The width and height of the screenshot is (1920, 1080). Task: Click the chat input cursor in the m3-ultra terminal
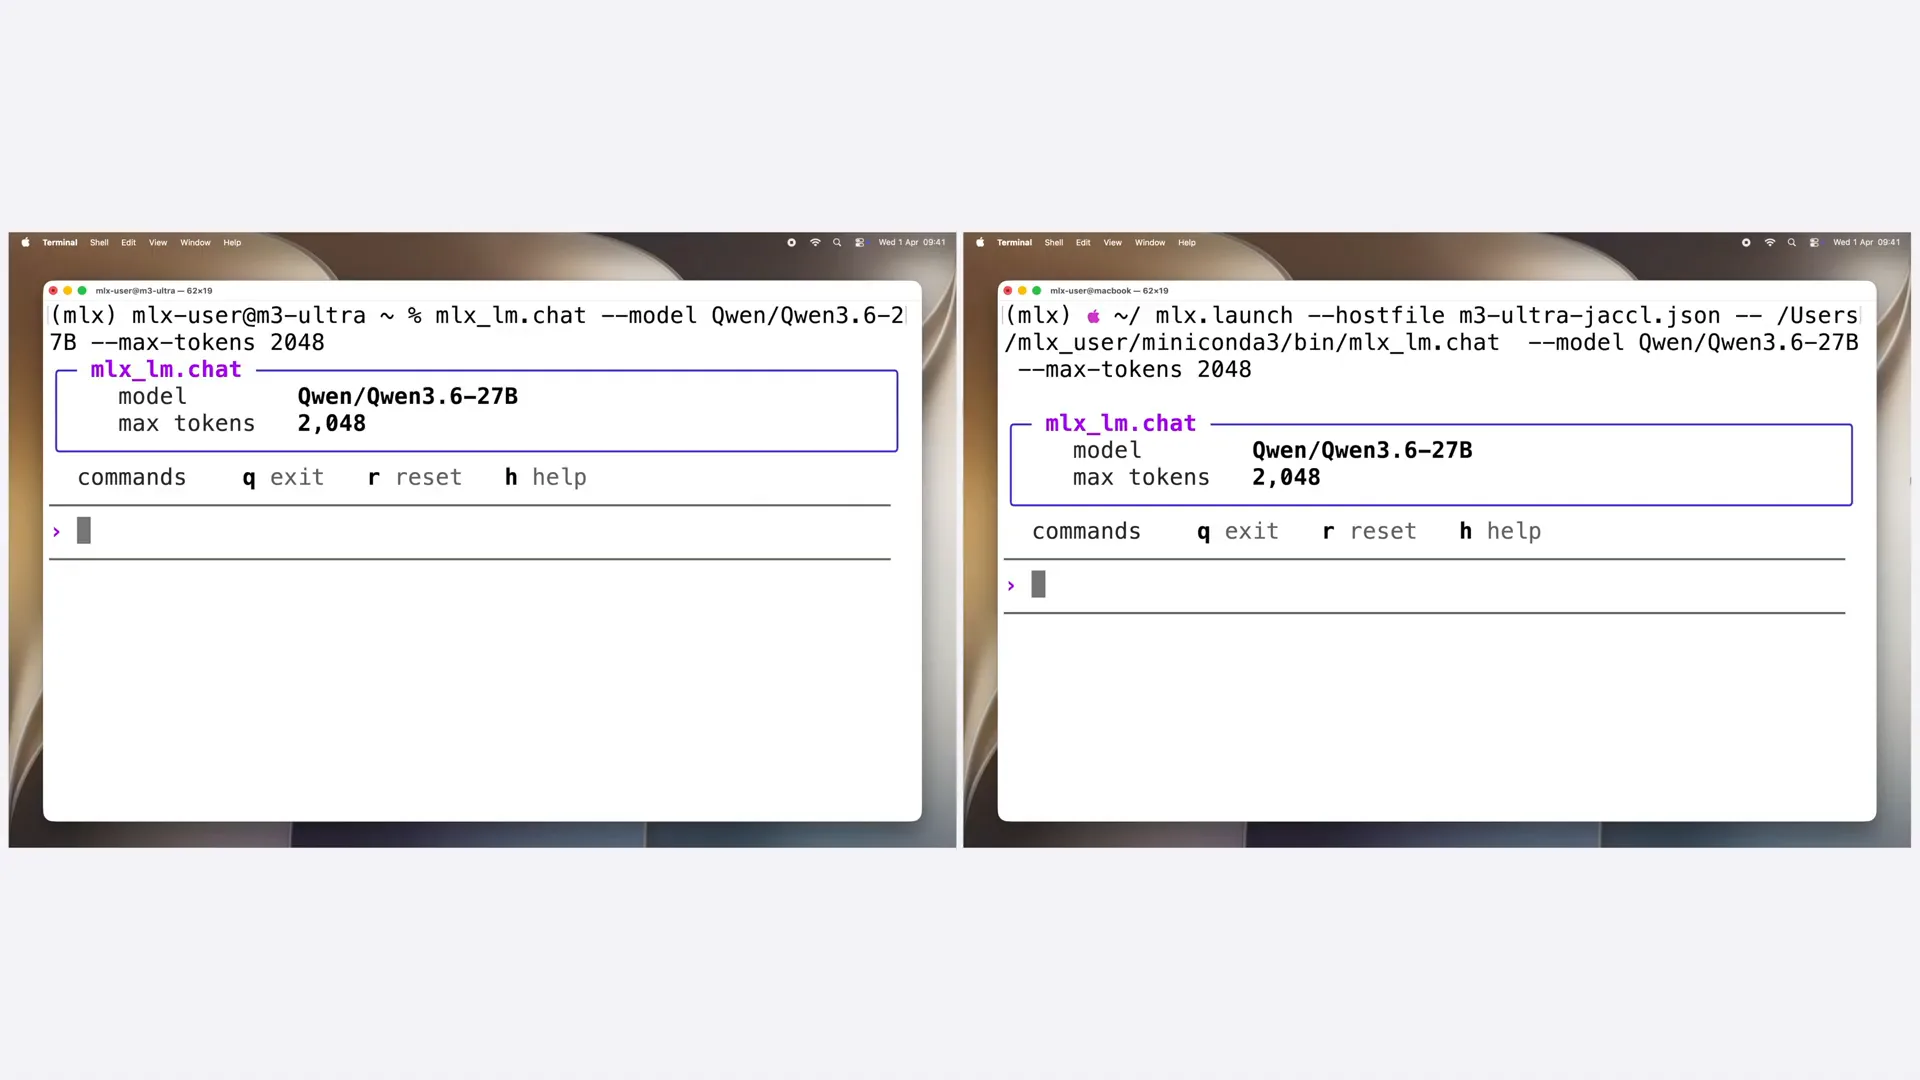click(x=84, y=531)
